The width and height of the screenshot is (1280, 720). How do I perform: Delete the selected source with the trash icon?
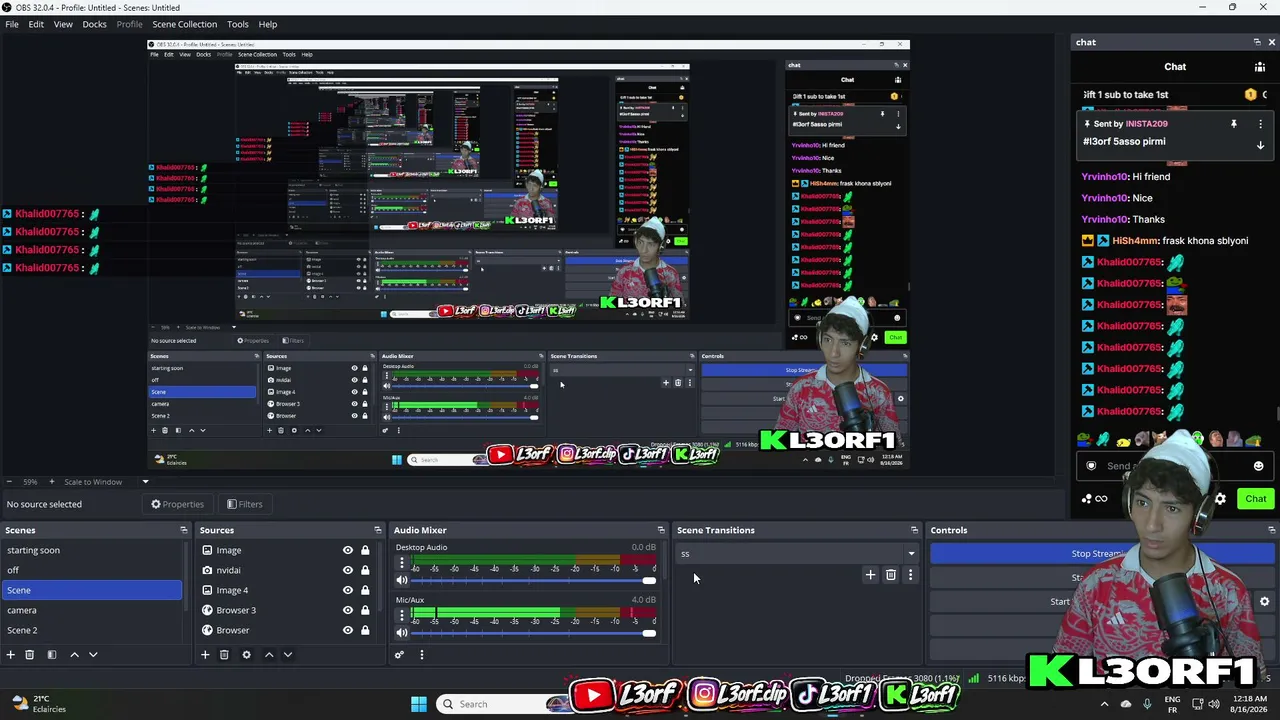point(224,655)
